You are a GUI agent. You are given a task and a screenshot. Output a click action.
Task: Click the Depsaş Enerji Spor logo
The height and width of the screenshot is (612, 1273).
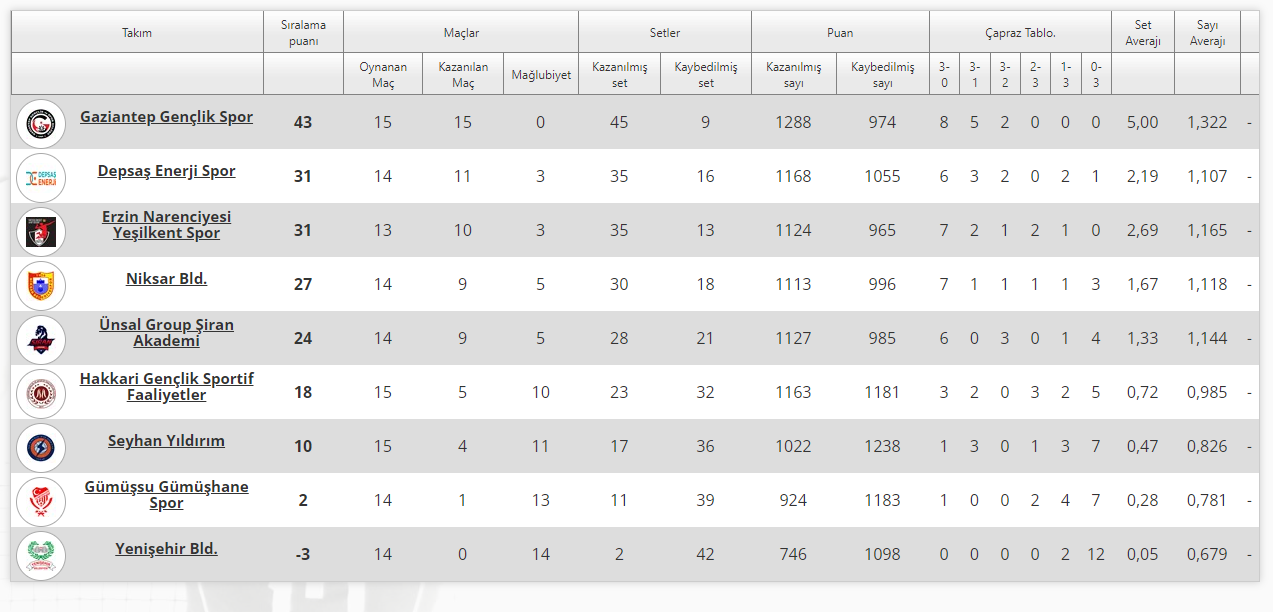41,177
